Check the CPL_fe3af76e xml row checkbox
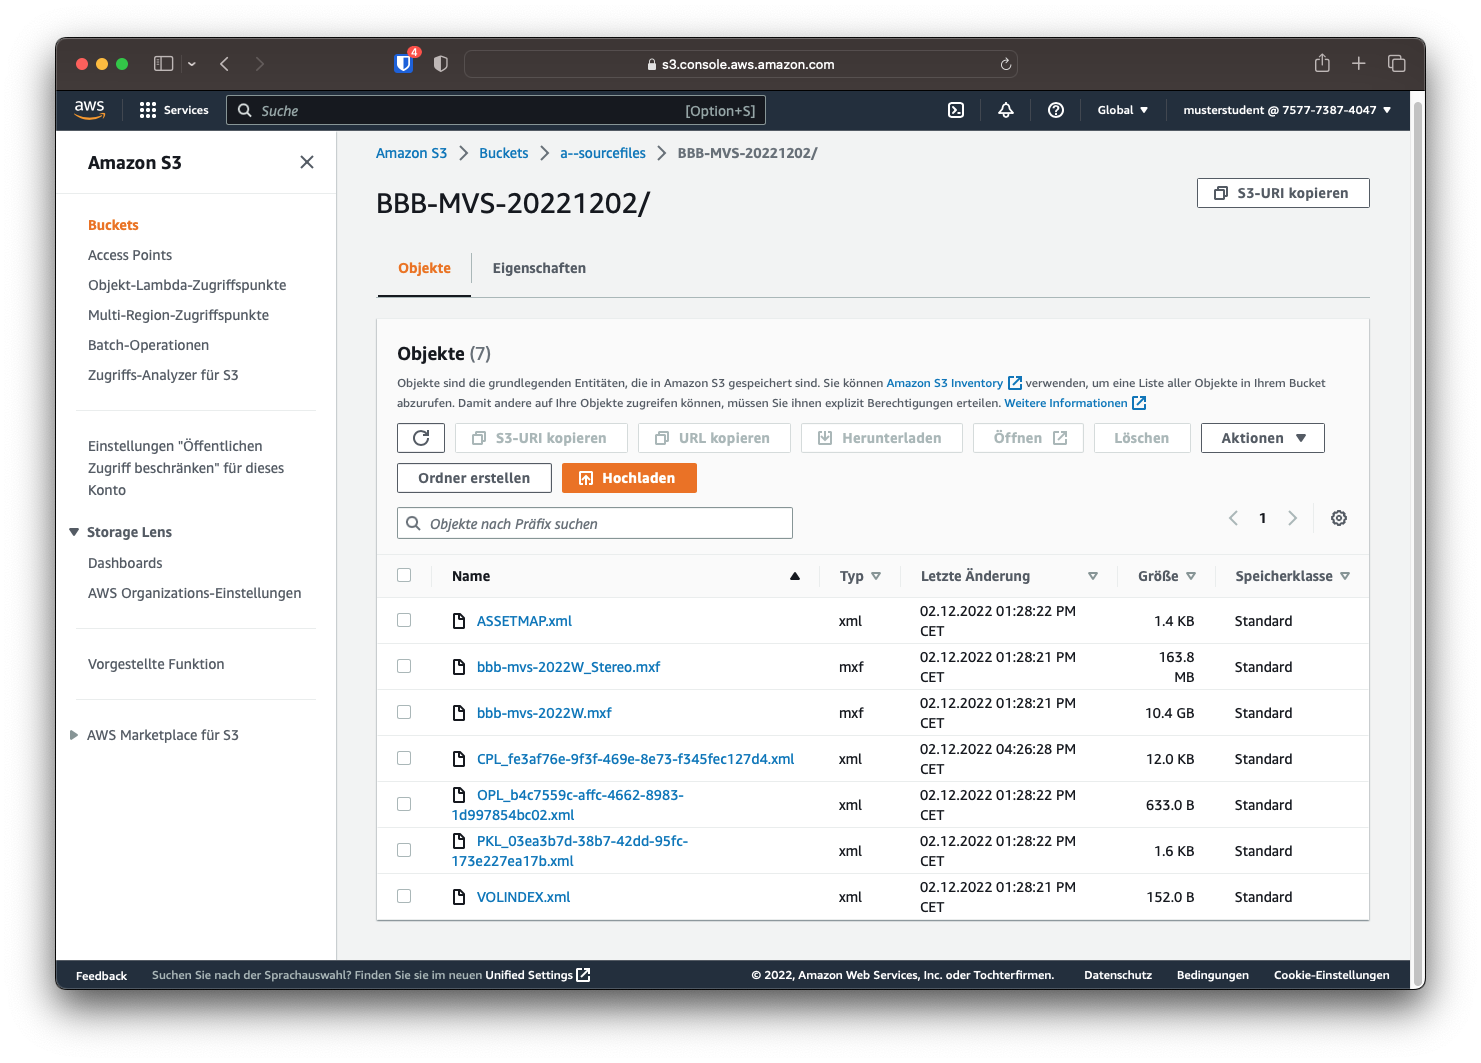Screen dimensions: 1481x1063 (x=404, y=758)
